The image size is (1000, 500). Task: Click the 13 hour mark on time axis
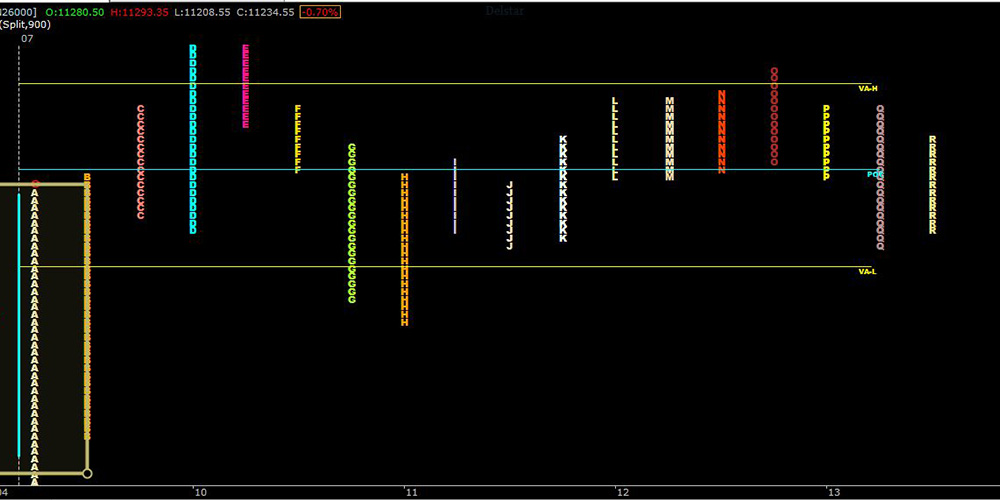tap(834, 492)
